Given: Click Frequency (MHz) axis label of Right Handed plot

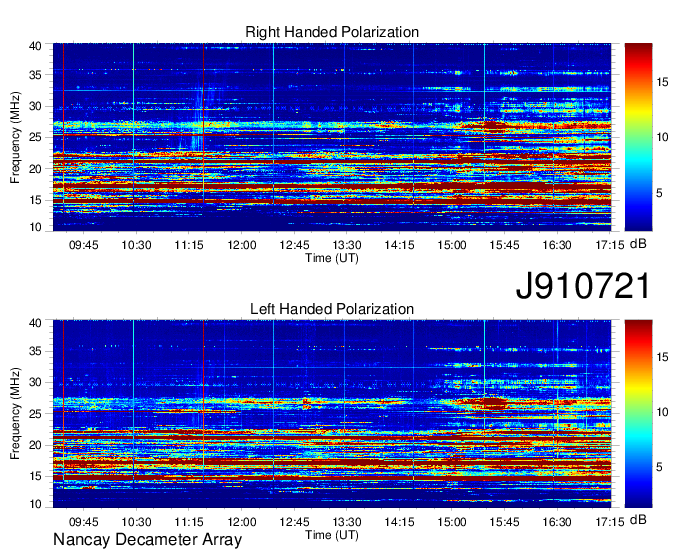Looking at the screenshot, I should (15, 137).
